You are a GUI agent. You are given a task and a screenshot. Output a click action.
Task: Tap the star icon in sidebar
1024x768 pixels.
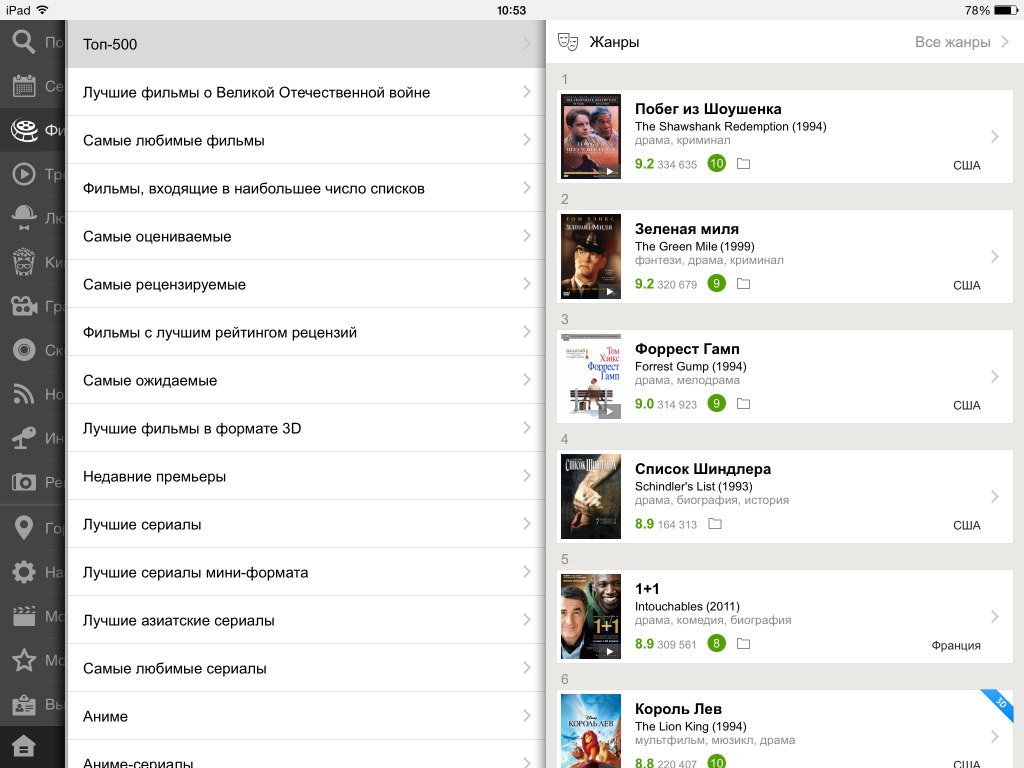coord(23,660)
